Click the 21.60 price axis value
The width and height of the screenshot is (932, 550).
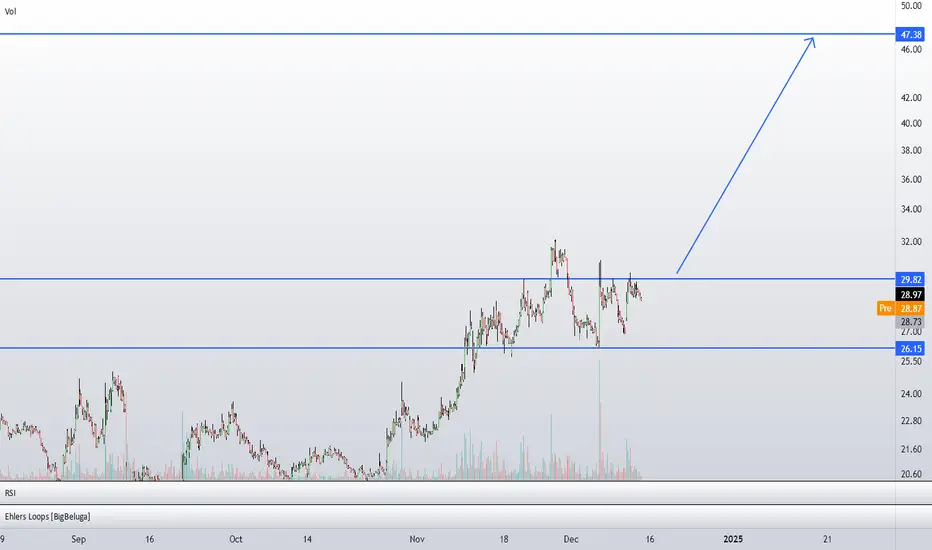[911, 449]
